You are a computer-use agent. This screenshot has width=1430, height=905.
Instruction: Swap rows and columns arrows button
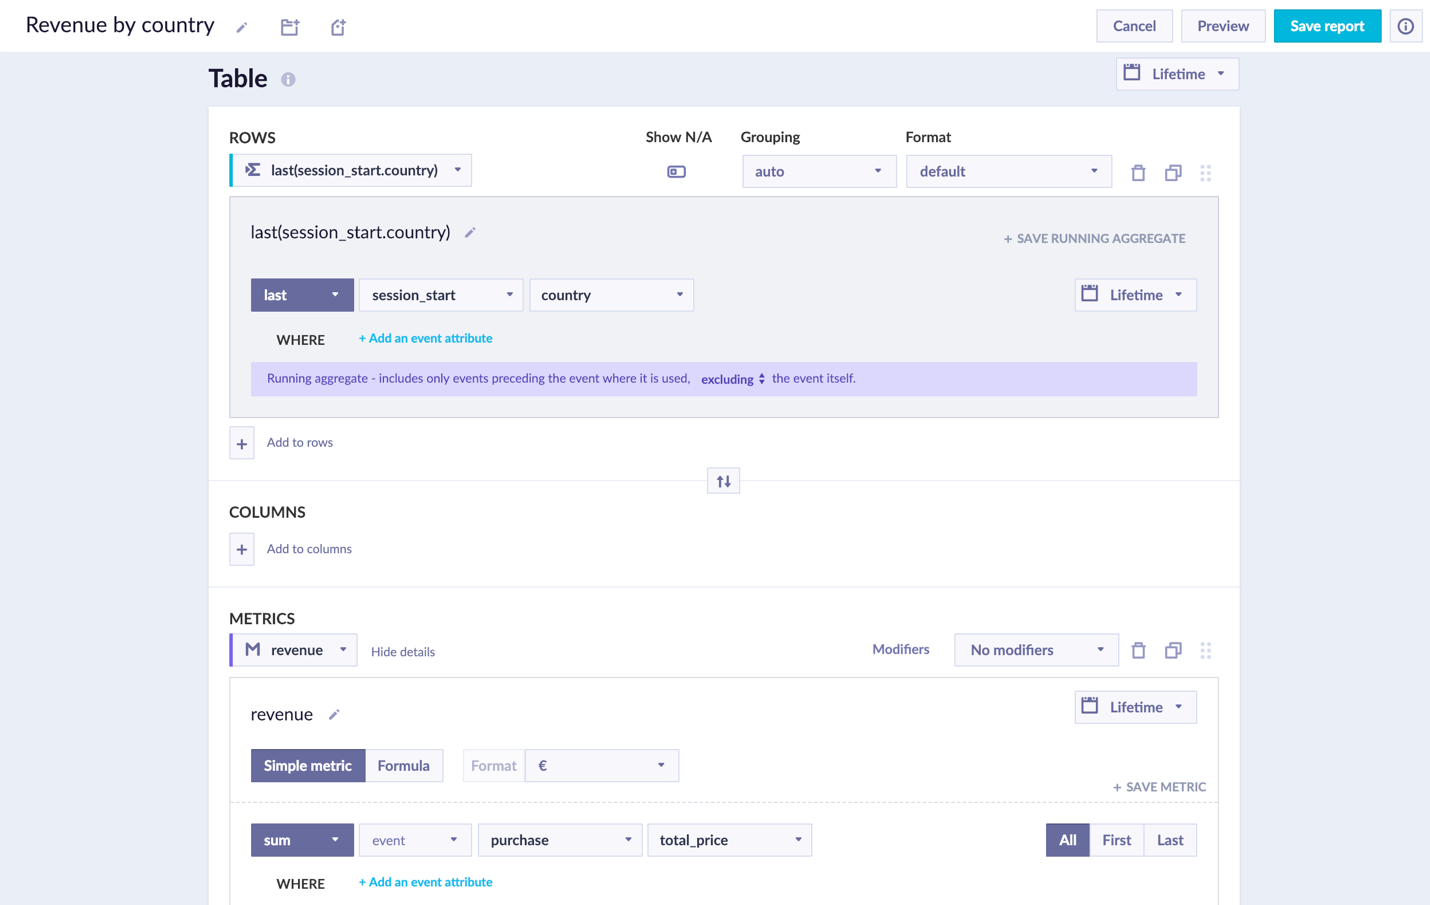tap(723, 481)
